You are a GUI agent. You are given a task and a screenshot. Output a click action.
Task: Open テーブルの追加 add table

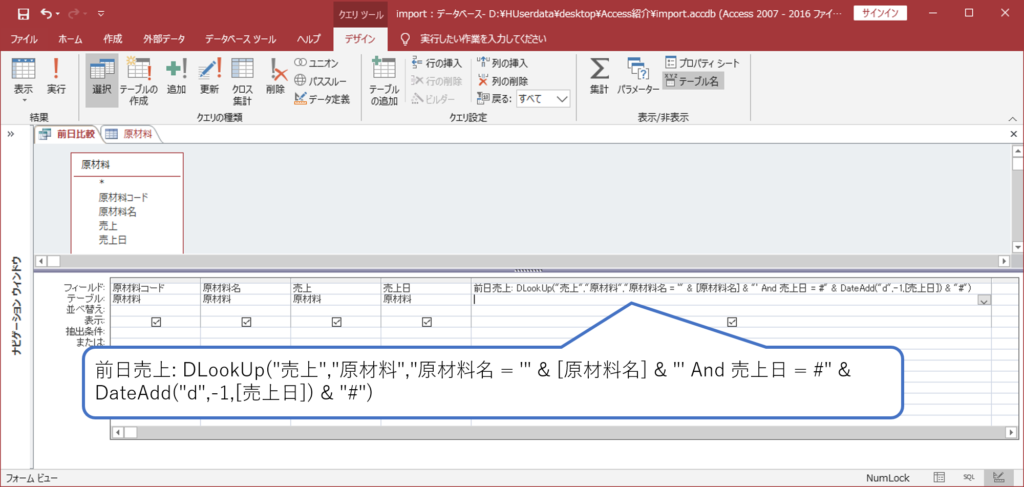tap(384, 80)
